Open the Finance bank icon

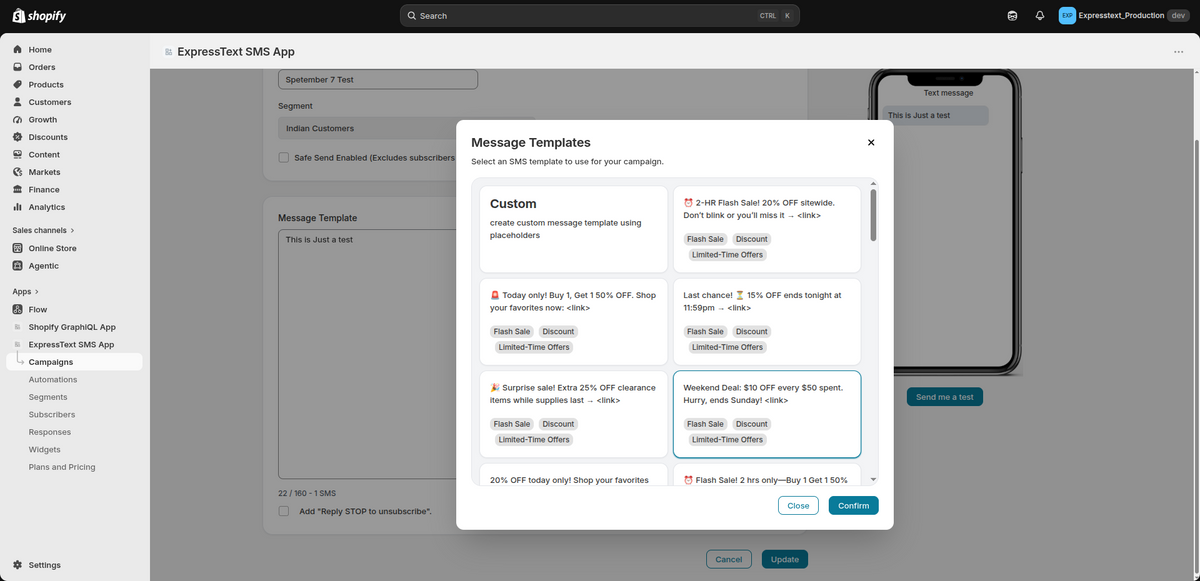pyautogui.click(x=18, y=190)
